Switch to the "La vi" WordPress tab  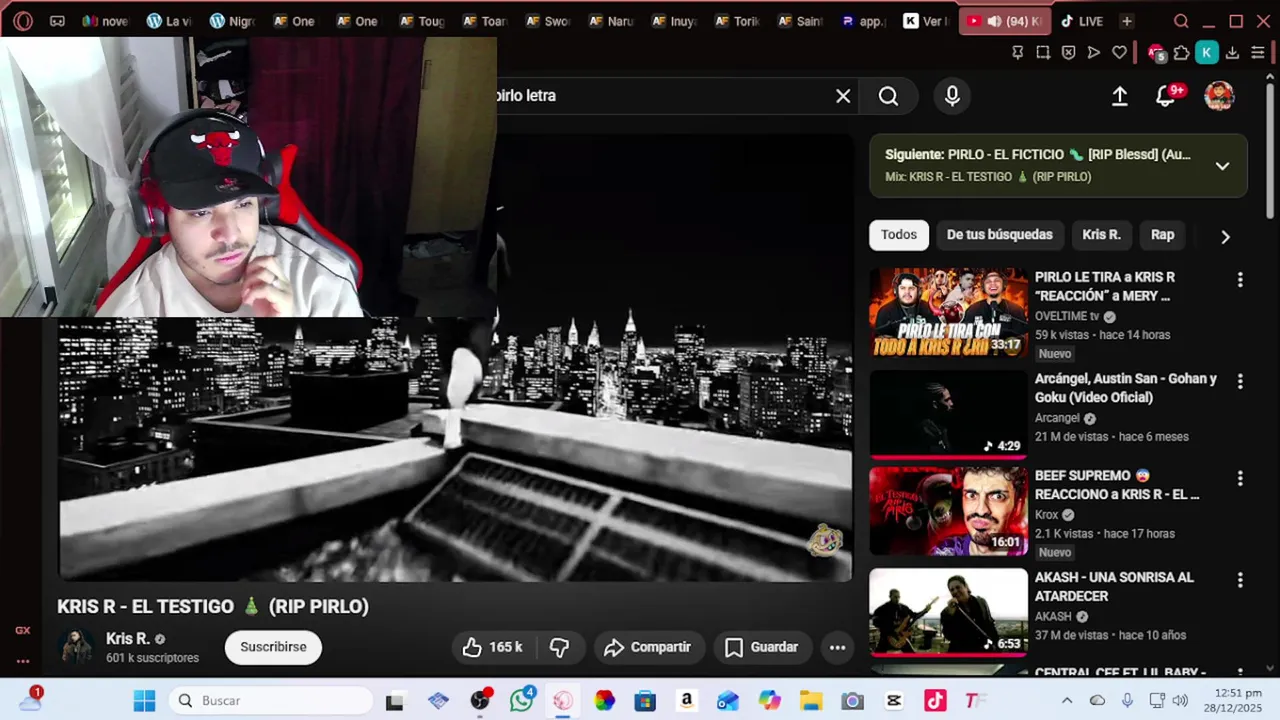[x=169, y=21]
